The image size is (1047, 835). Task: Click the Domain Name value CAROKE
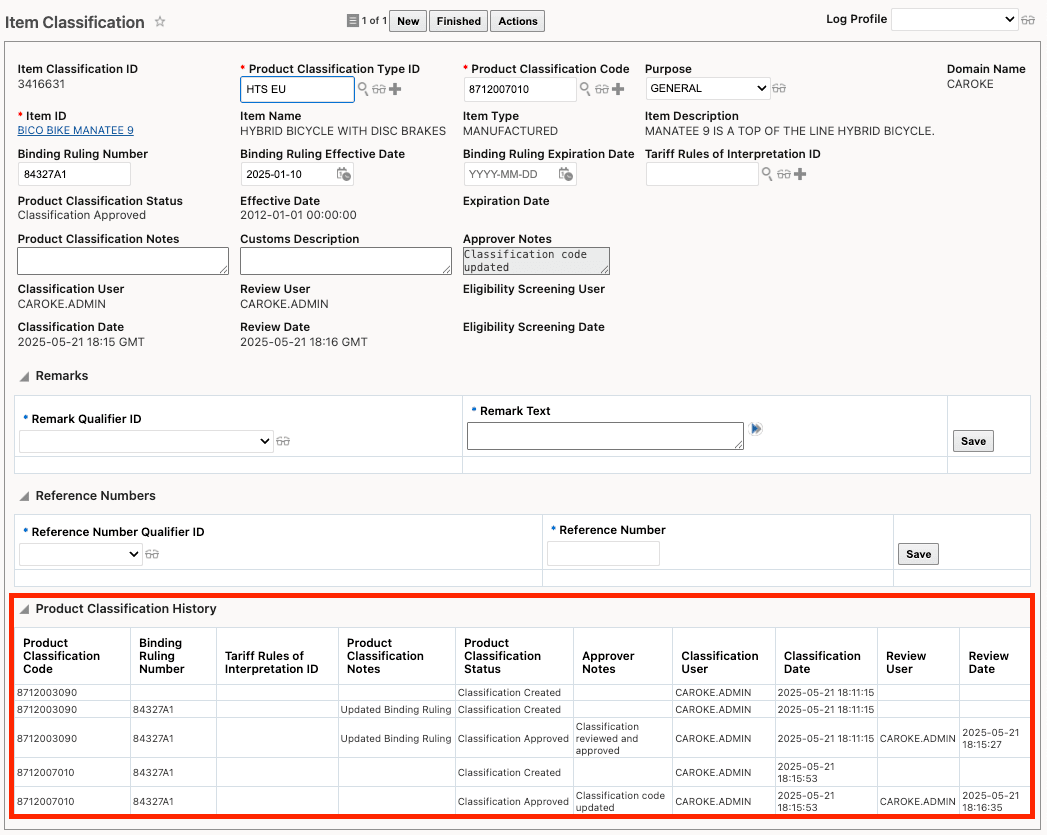tap(970, 84)
